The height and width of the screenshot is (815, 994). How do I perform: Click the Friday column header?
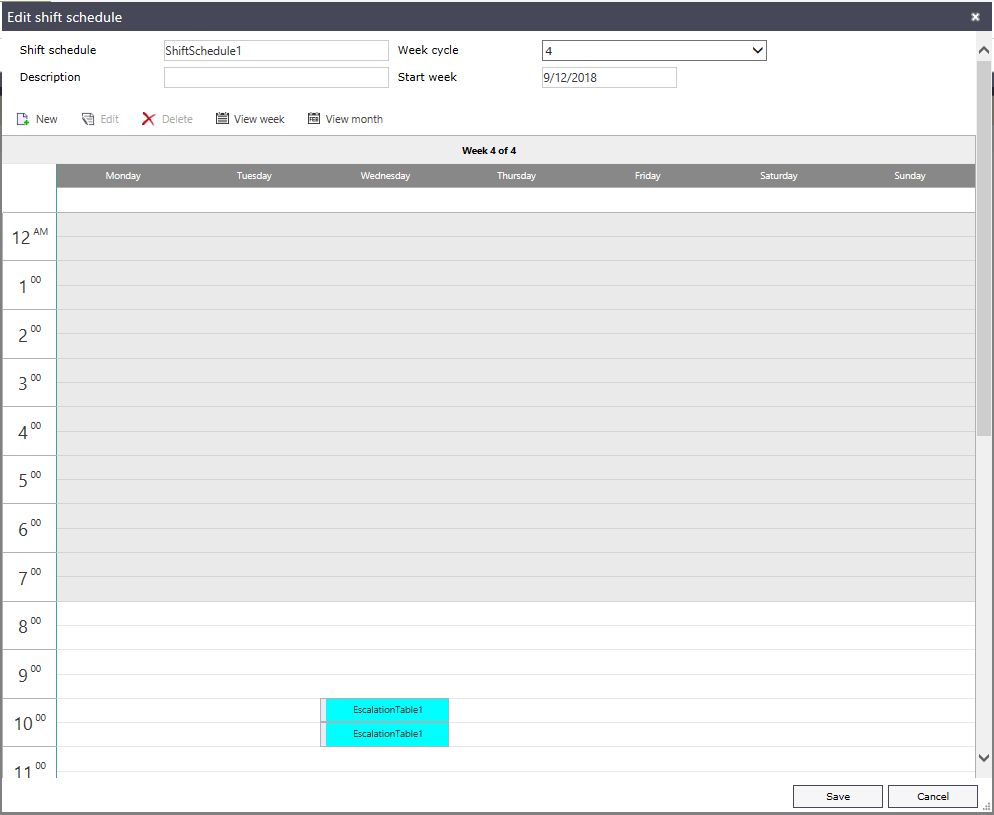(x=647, y=176)
